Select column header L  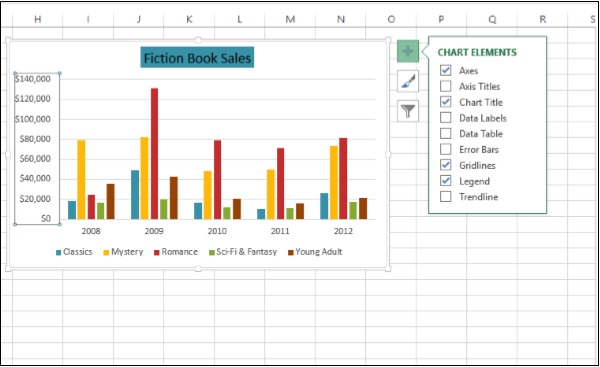pos(240,20)
